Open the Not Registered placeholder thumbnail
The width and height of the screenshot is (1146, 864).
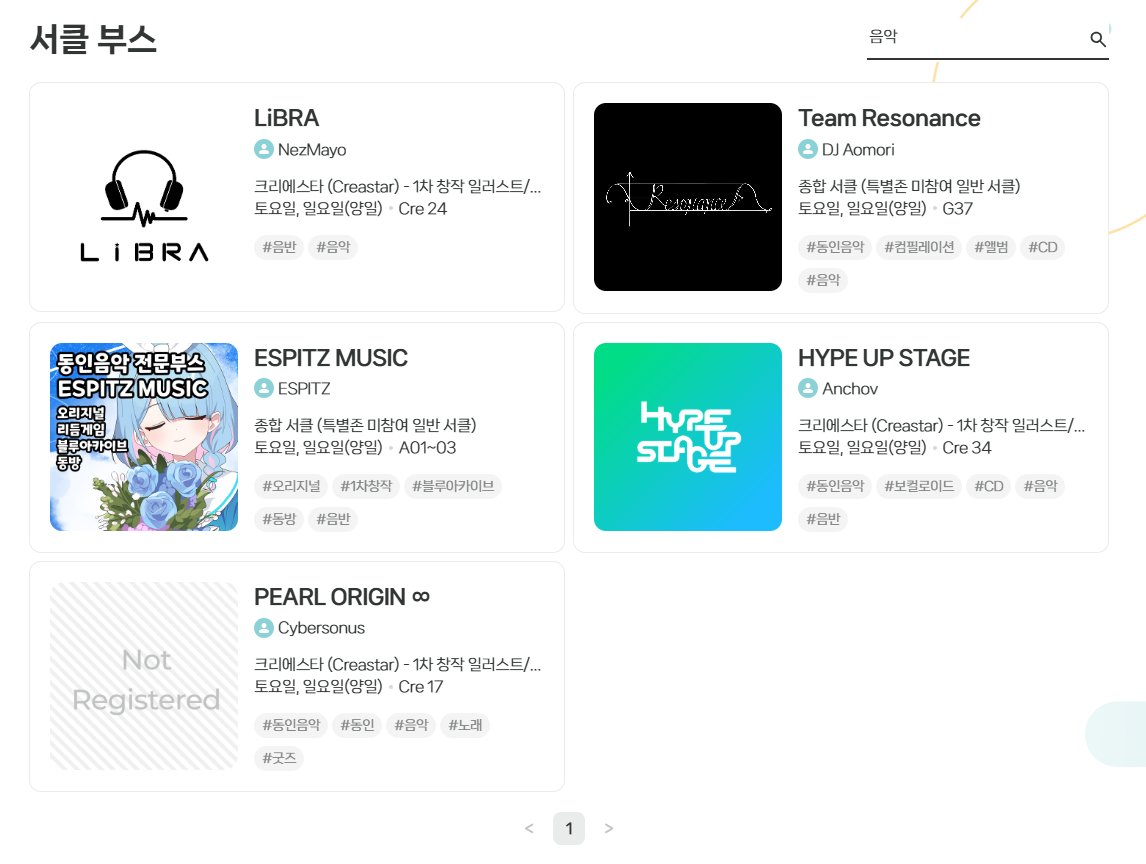point(144,676)
